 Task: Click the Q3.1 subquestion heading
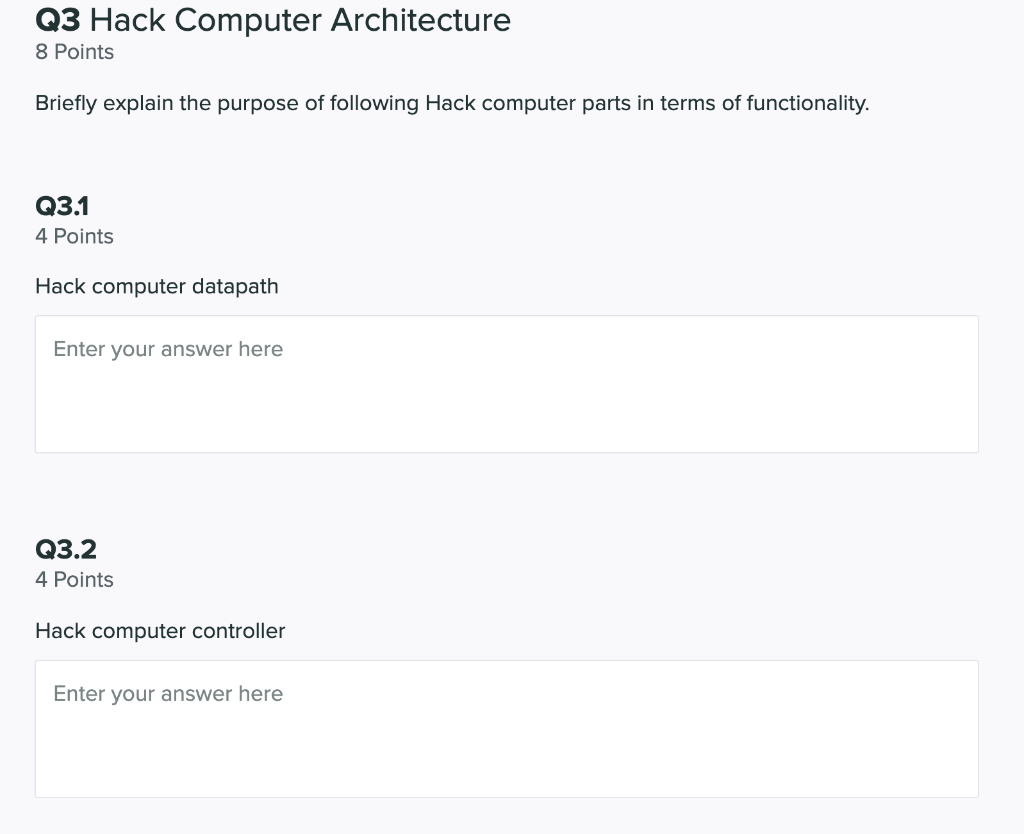pos(62,206)
